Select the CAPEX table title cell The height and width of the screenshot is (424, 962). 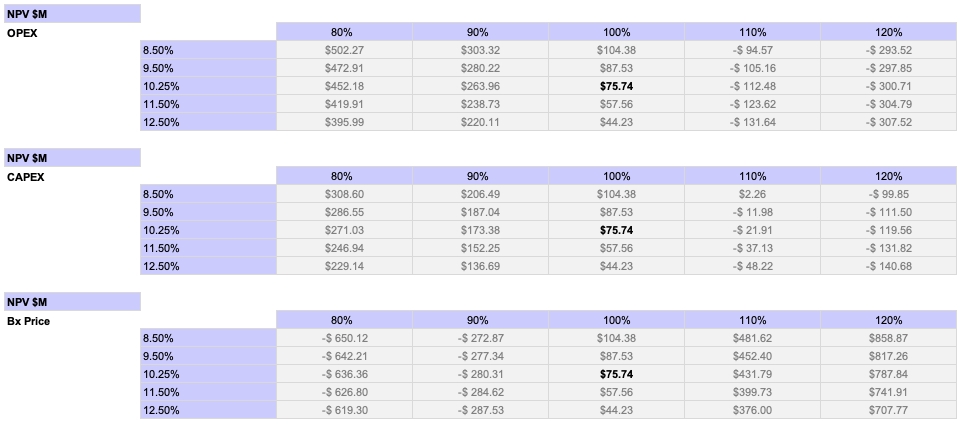[25, 176]
